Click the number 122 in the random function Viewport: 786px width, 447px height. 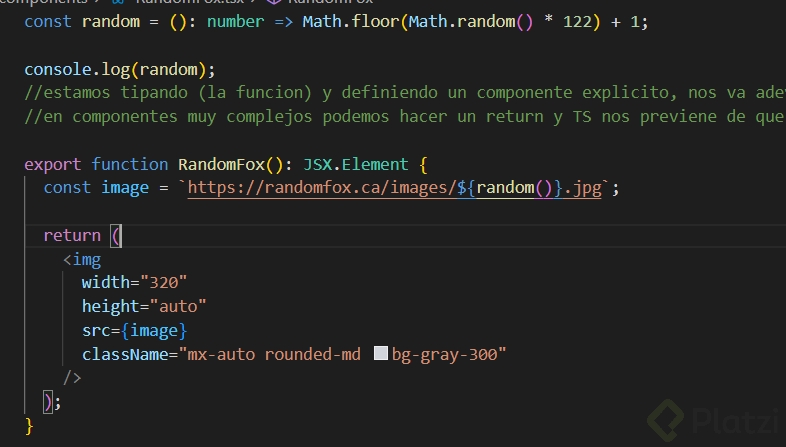(577, 22)
